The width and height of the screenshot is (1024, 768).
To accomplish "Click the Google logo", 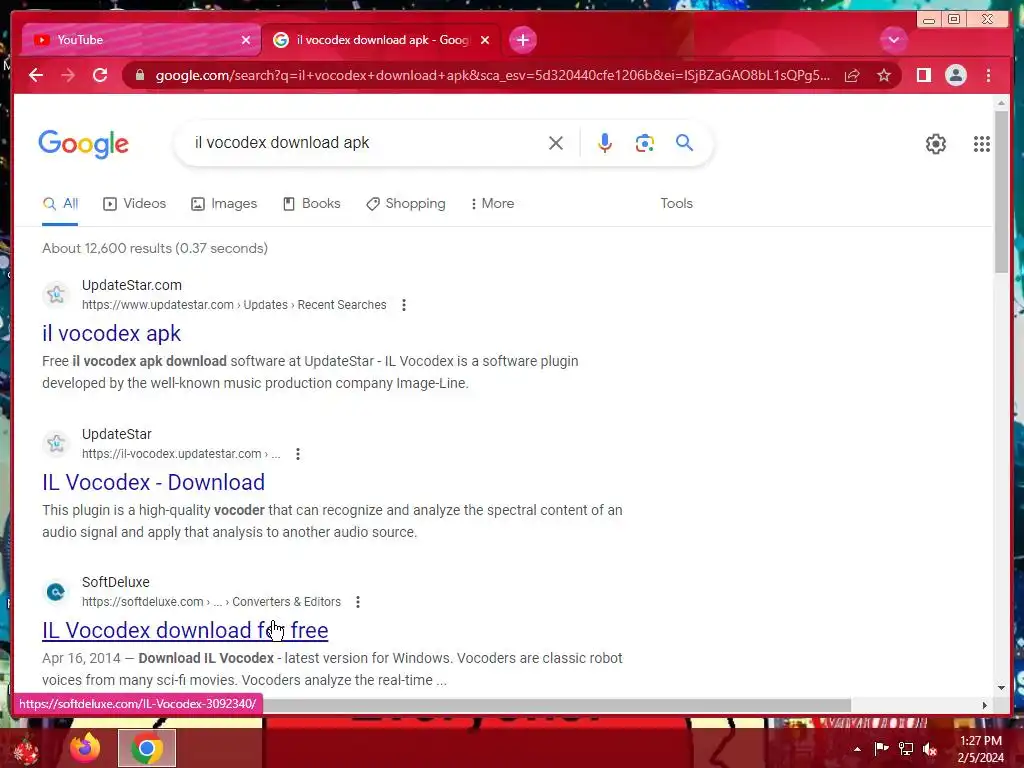I will 84,144.
